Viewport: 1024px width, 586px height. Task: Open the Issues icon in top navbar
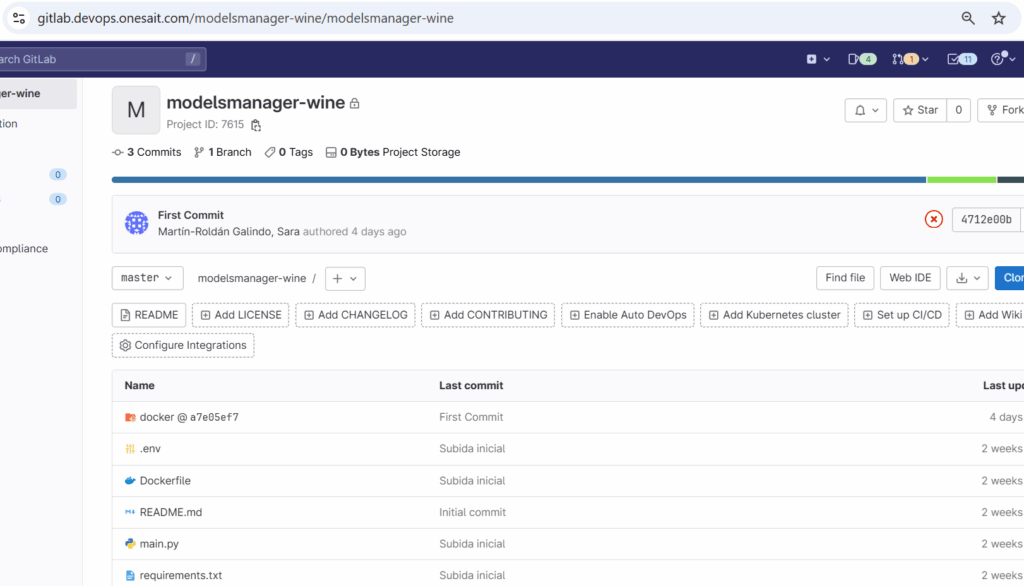861,59
